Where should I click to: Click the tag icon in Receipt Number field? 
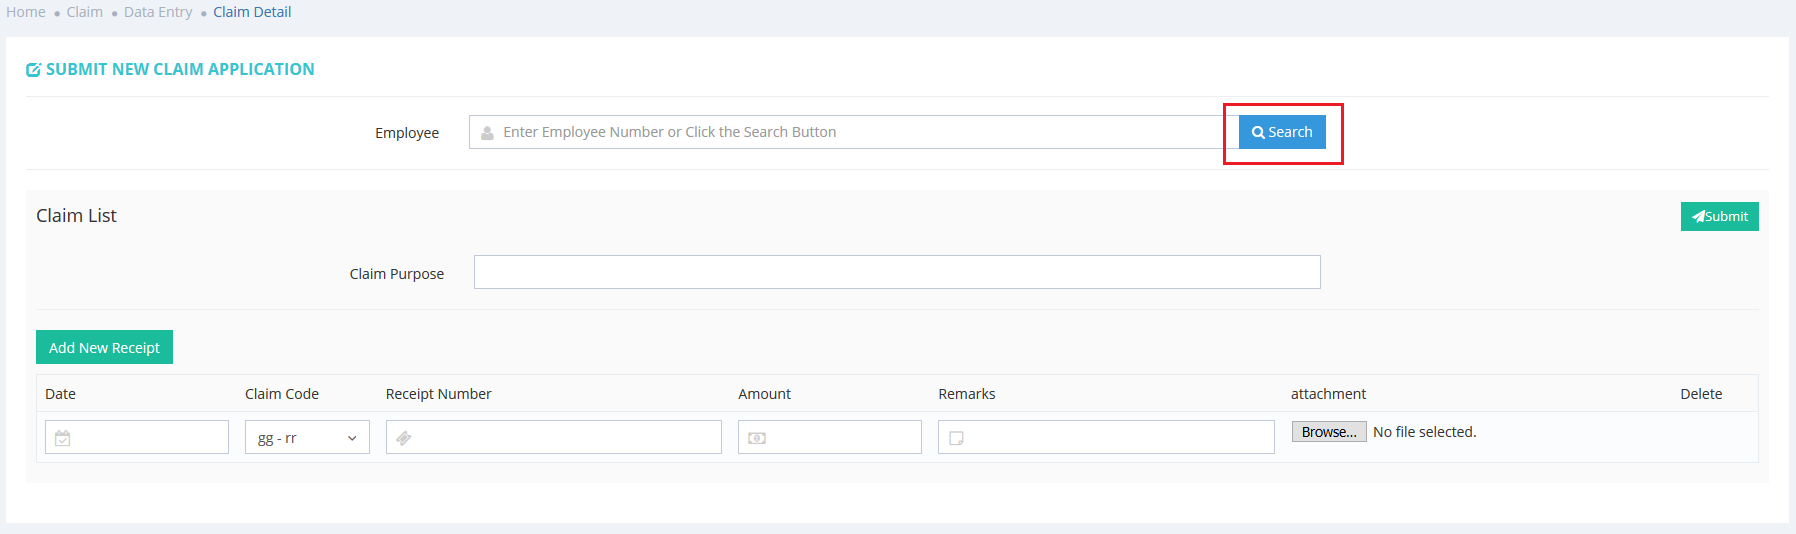[404, 438]
